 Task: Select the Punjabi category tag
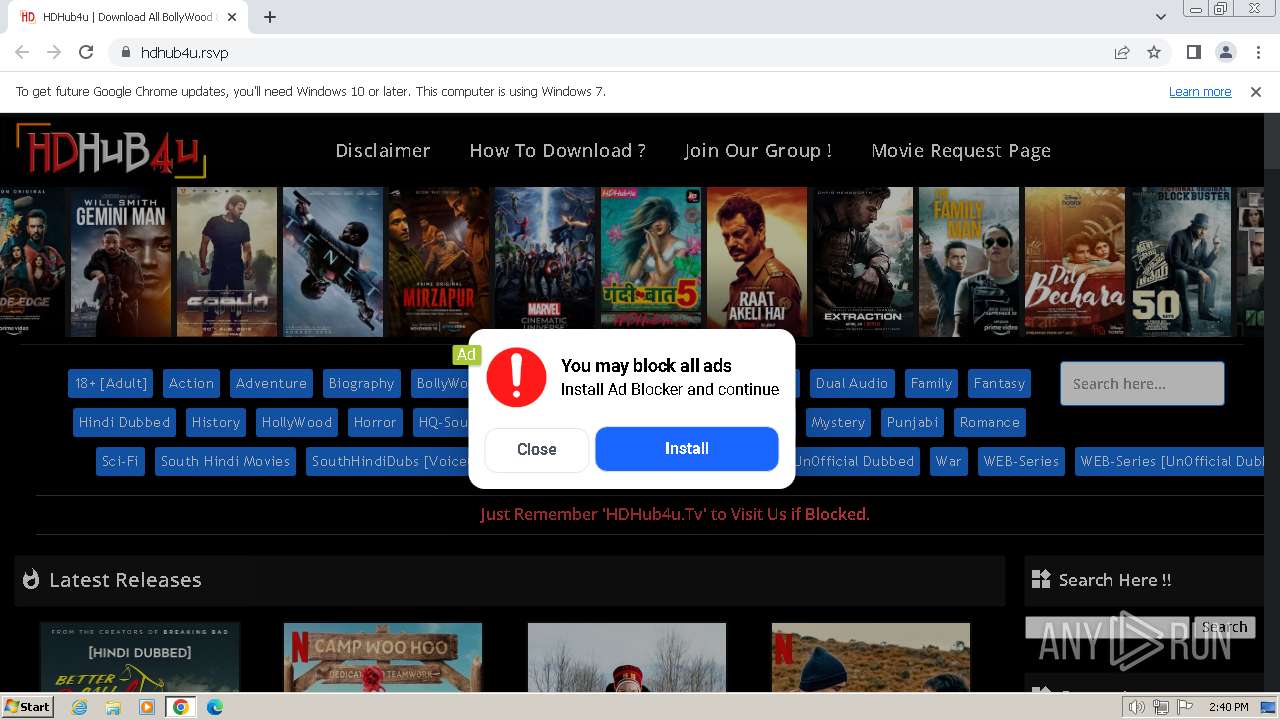(x=913, y=422)
